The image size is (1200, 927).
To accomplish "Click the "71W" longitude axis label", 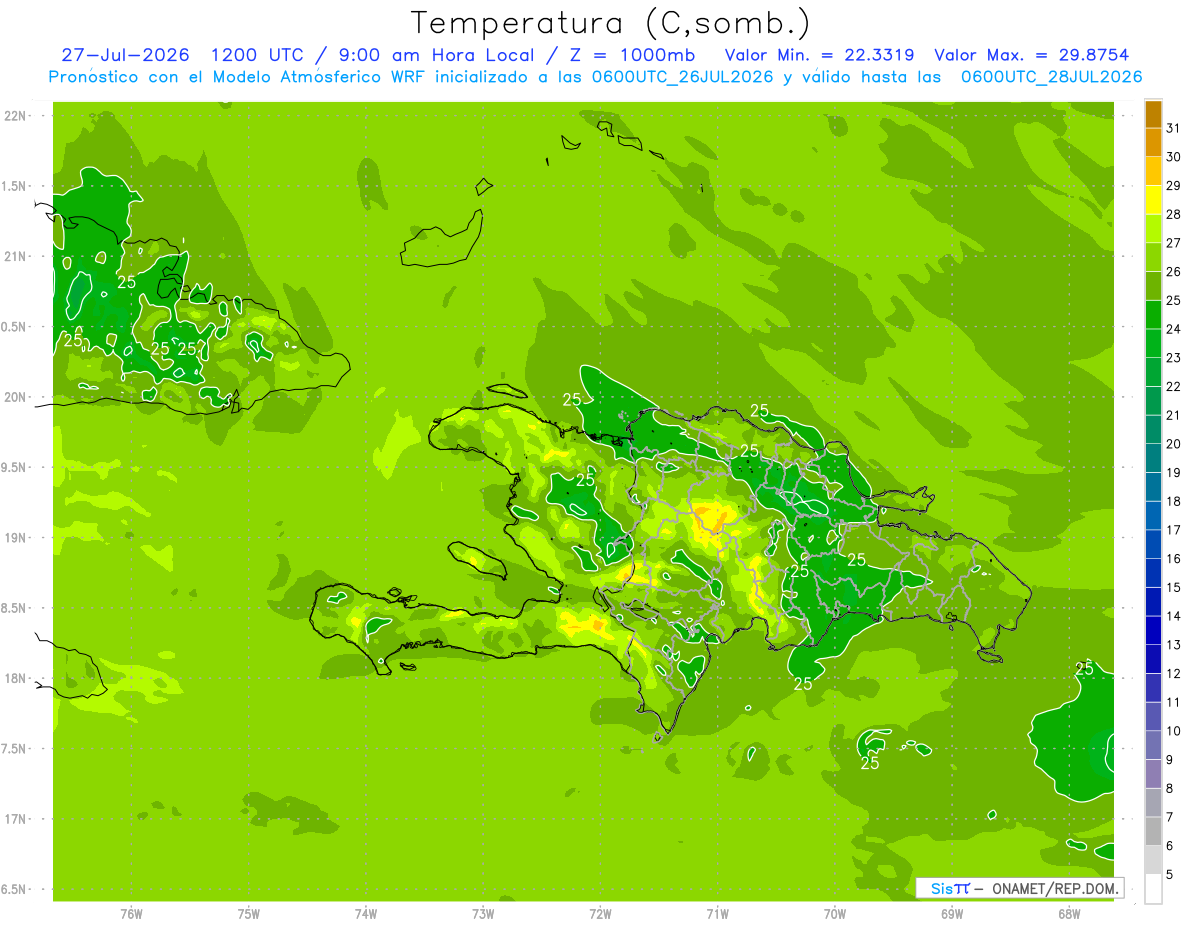I will (717, 914).
